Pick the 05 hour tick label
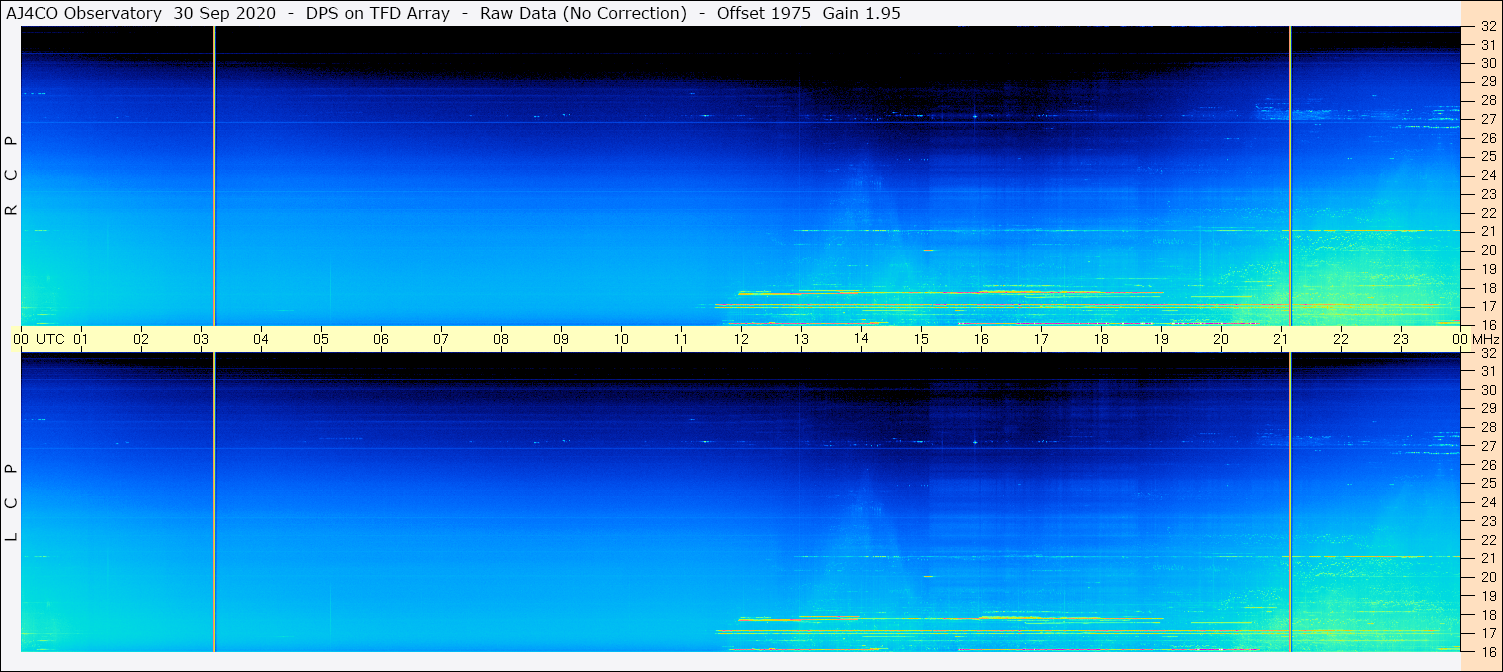 coord(321,339)
